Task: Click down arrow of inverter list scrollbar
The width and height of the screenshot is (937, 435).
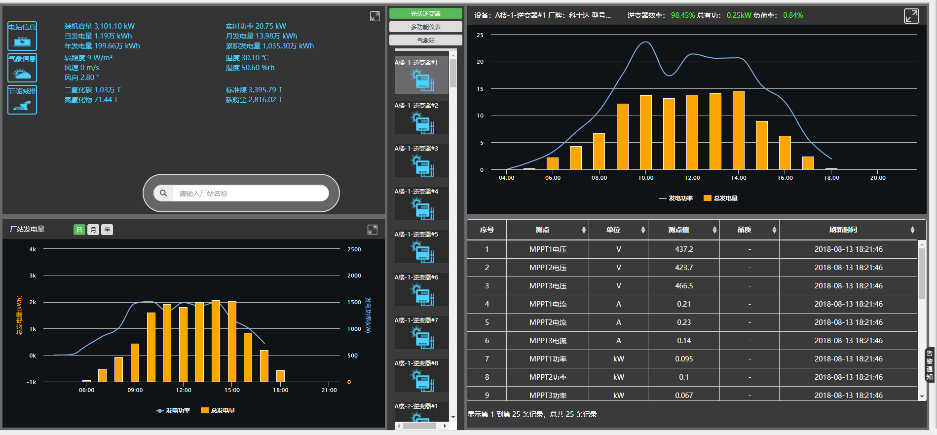Action: (453, 418)
